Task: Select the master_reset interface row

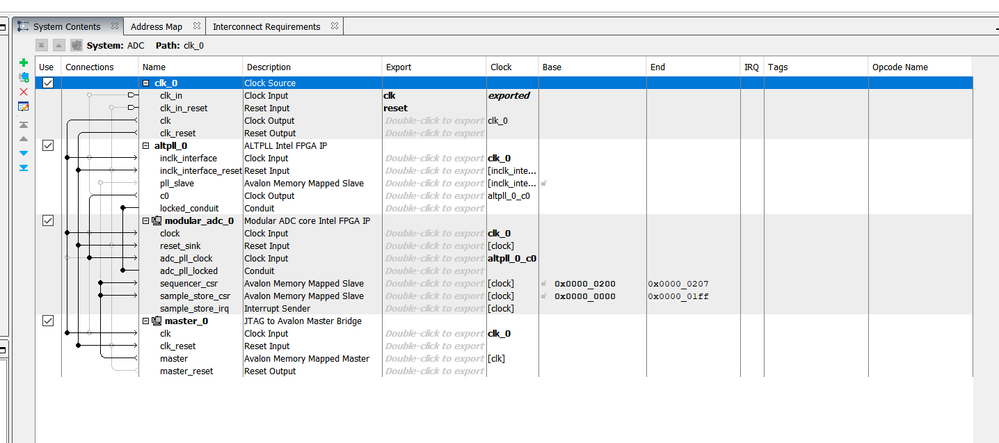Action: coord(504,371)
